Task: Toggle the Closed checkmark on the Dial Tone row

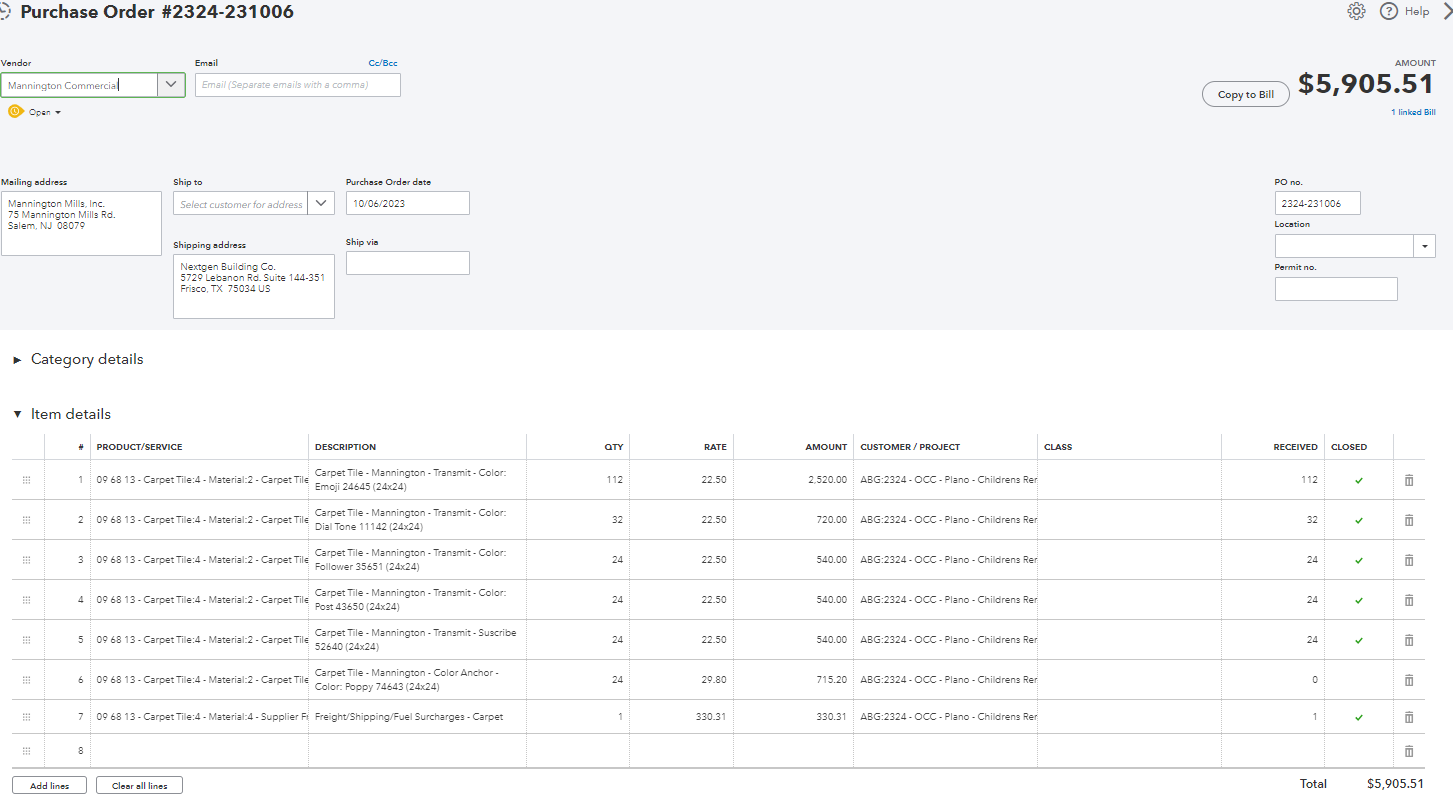Action: tap(1358, 520)
